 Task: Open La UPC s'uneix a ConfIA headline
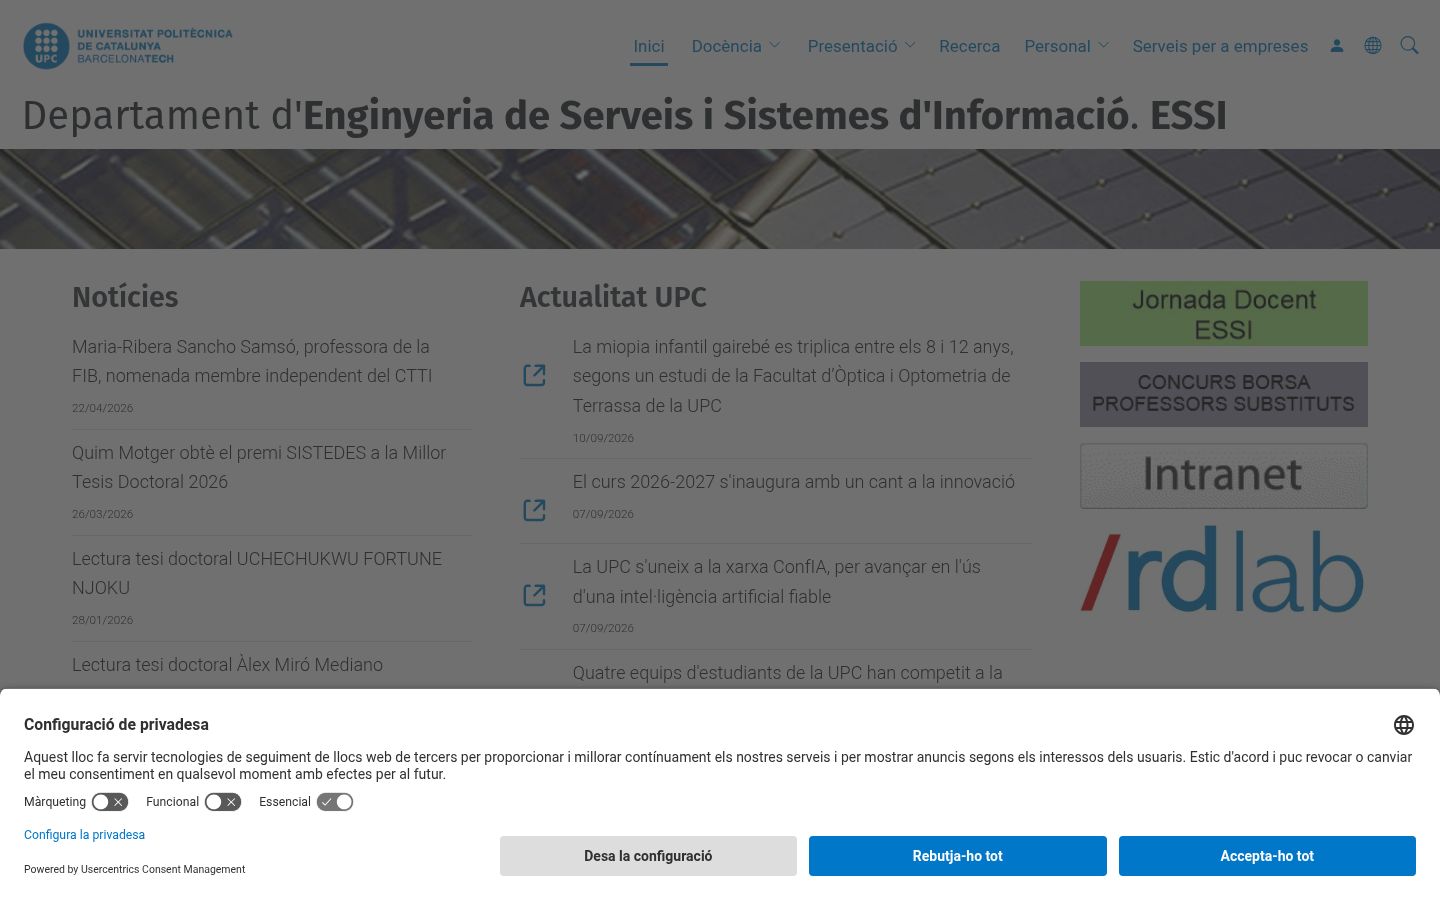[x=776, y=581]
